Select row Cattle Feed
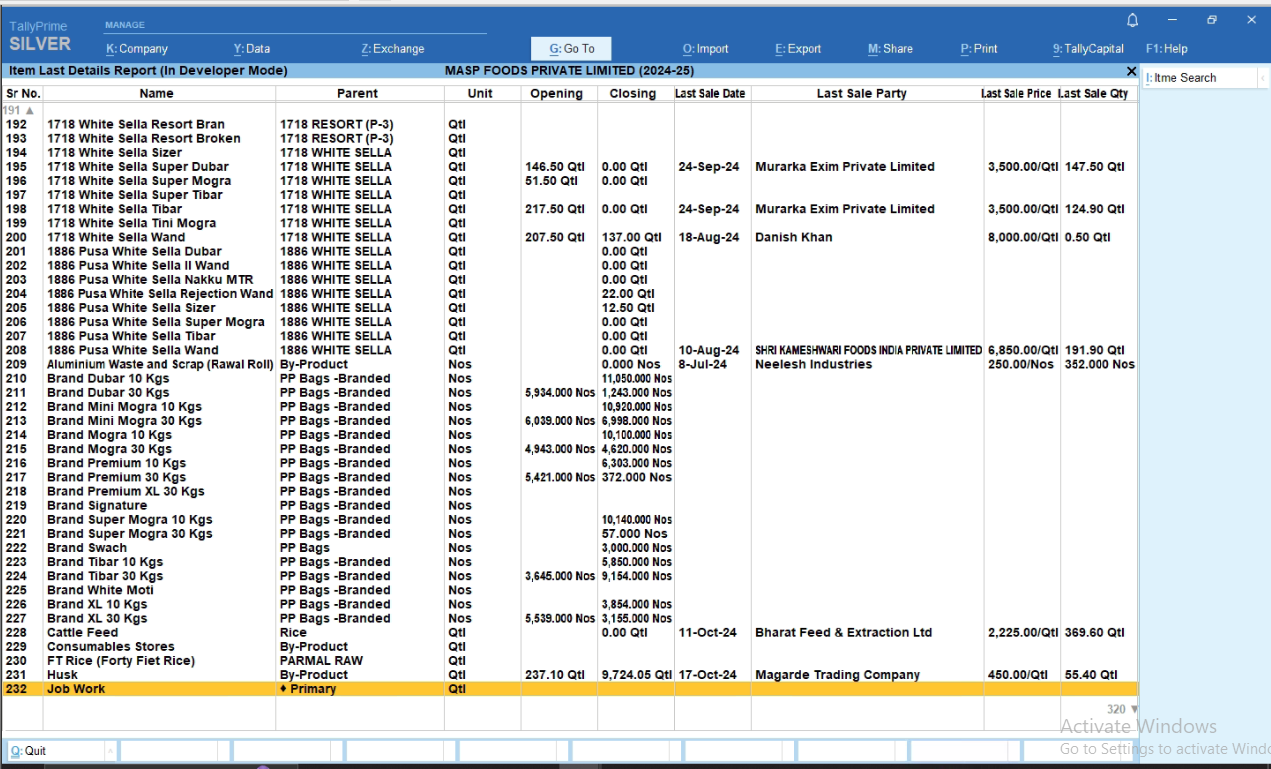1271x769 pixels. 570,632
